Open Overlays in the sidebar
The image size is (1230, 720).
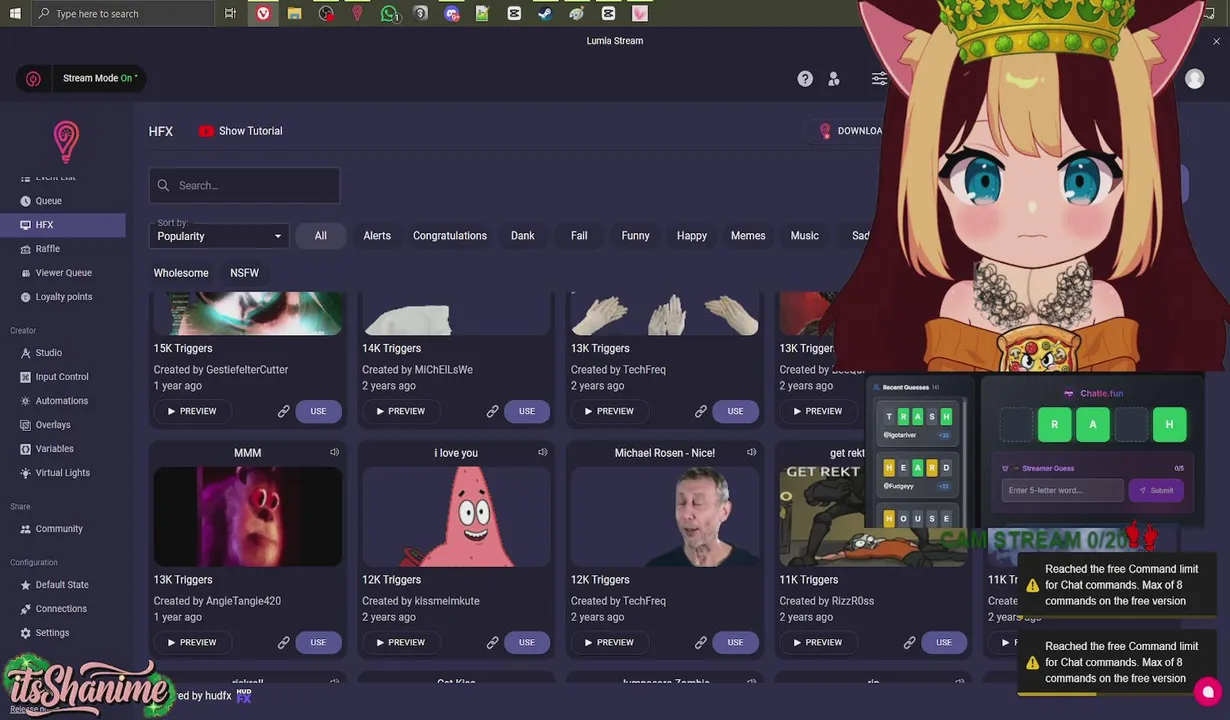(62, 425)
